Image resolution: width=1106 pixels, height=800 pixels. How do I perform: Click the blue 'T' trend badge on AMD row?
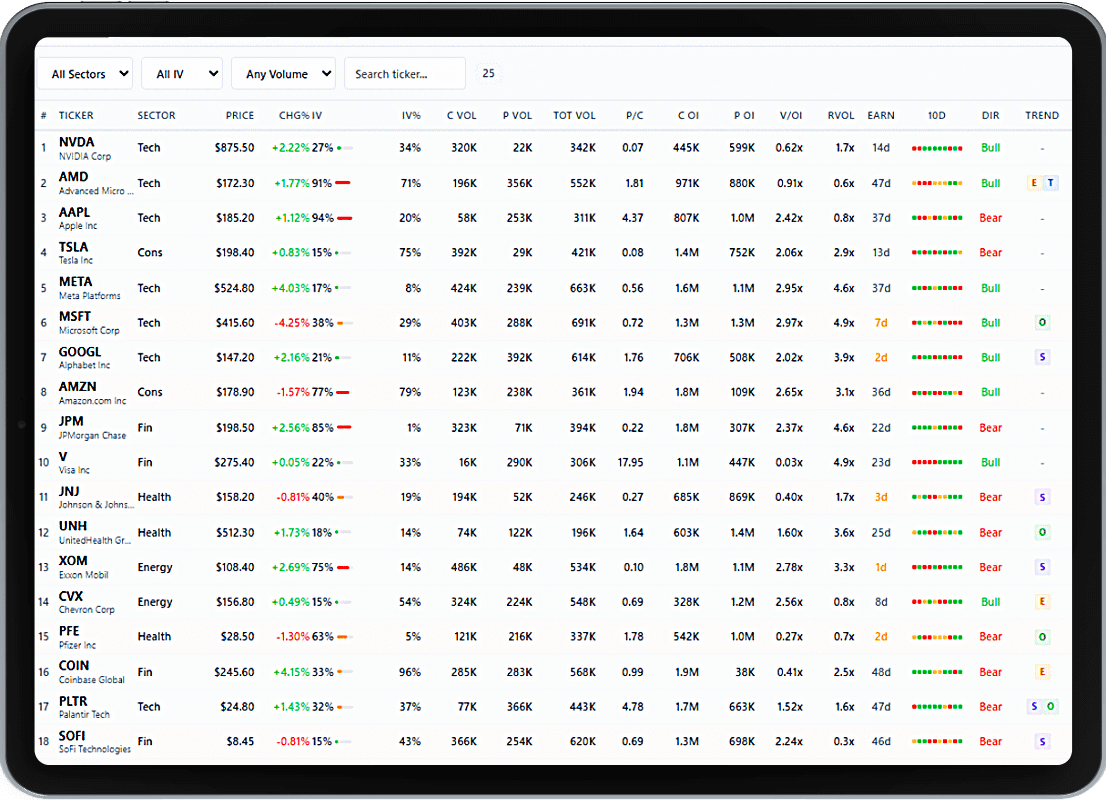pos(1051,183)
